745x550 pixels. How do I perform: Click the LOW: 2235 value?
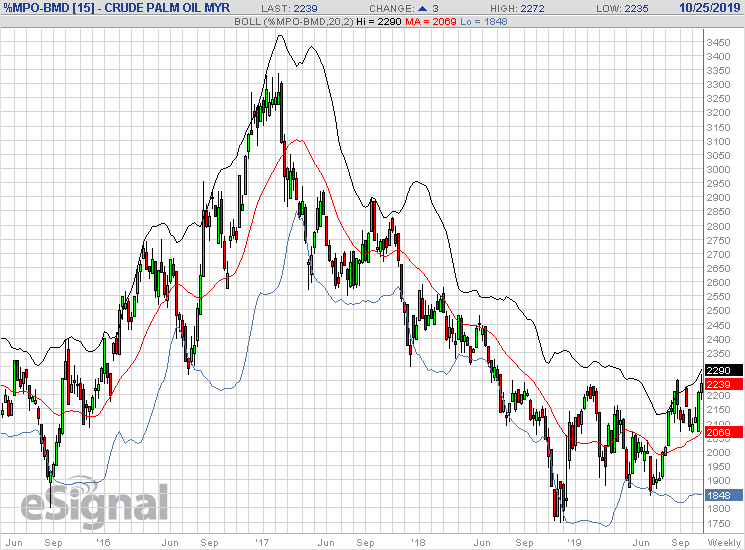pos(622,9)
